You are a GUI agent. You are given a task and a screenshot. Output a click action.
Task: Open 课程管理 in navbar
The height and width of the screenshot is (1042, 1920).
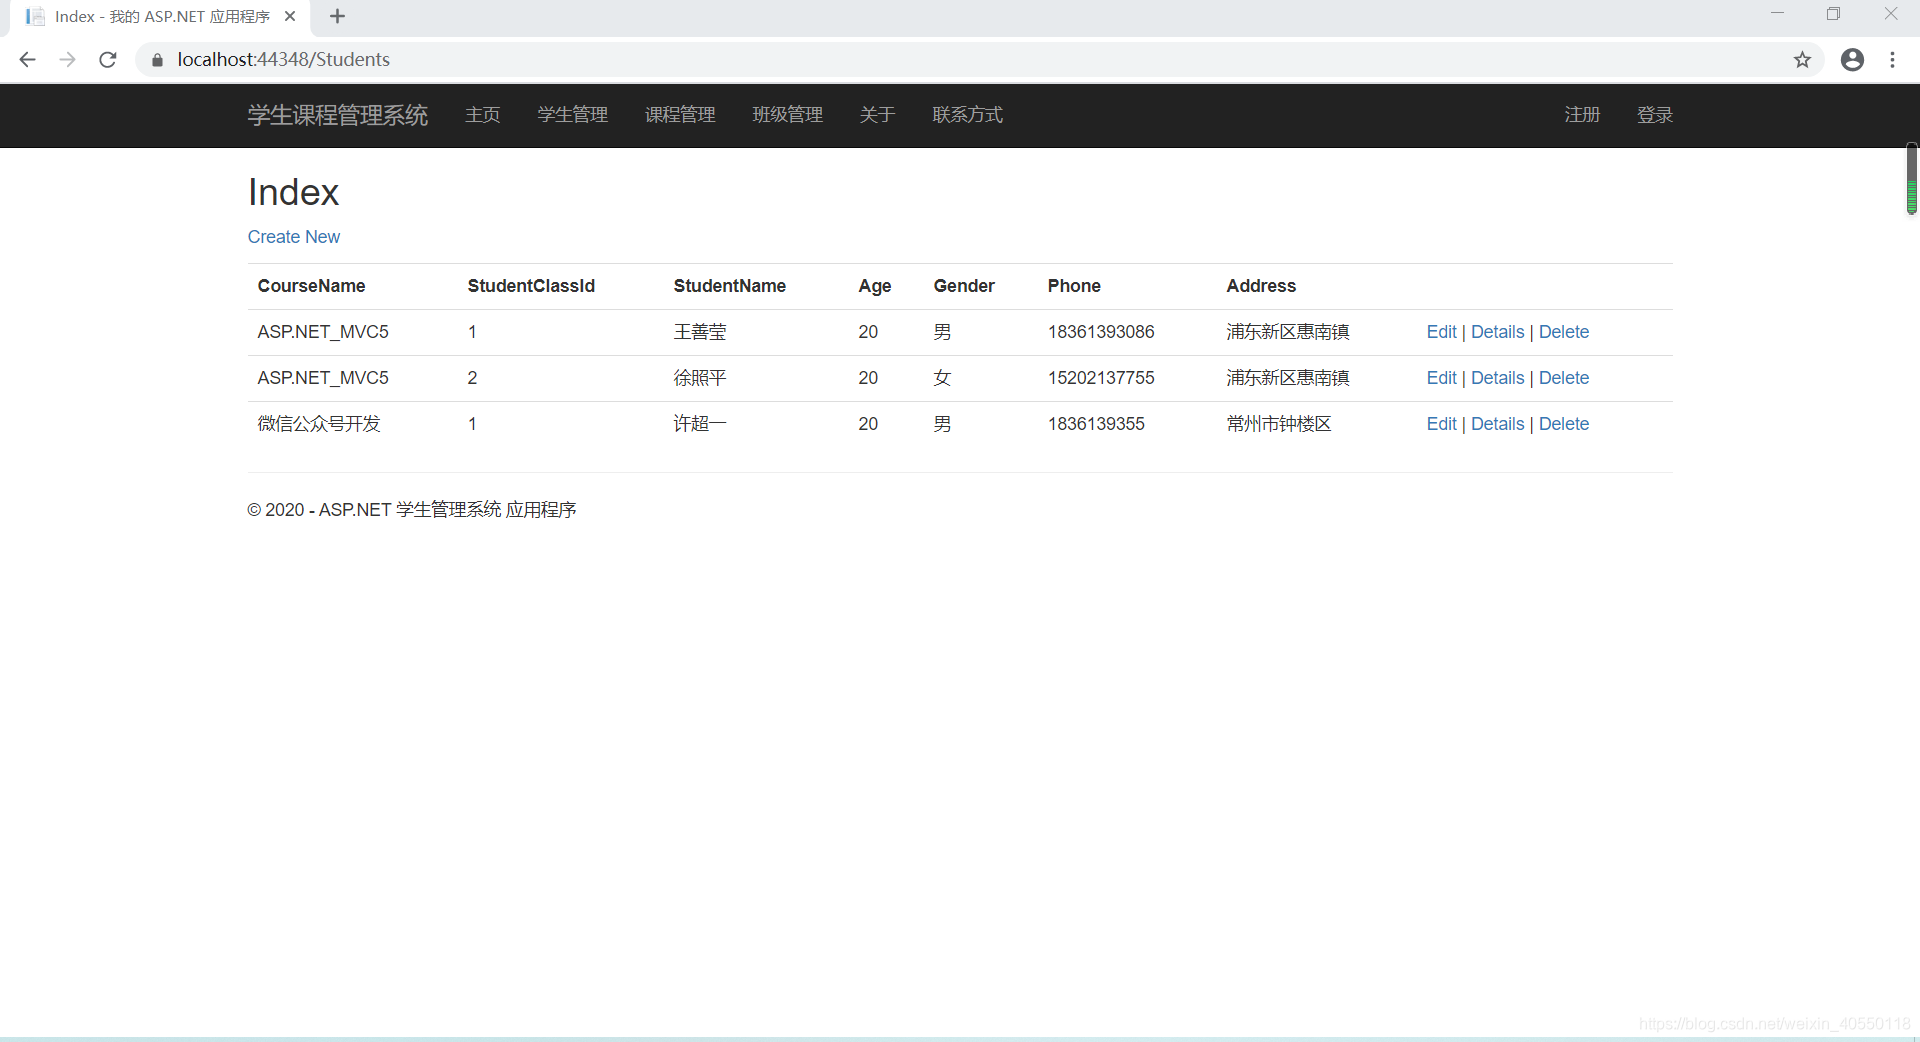[680, 115]
